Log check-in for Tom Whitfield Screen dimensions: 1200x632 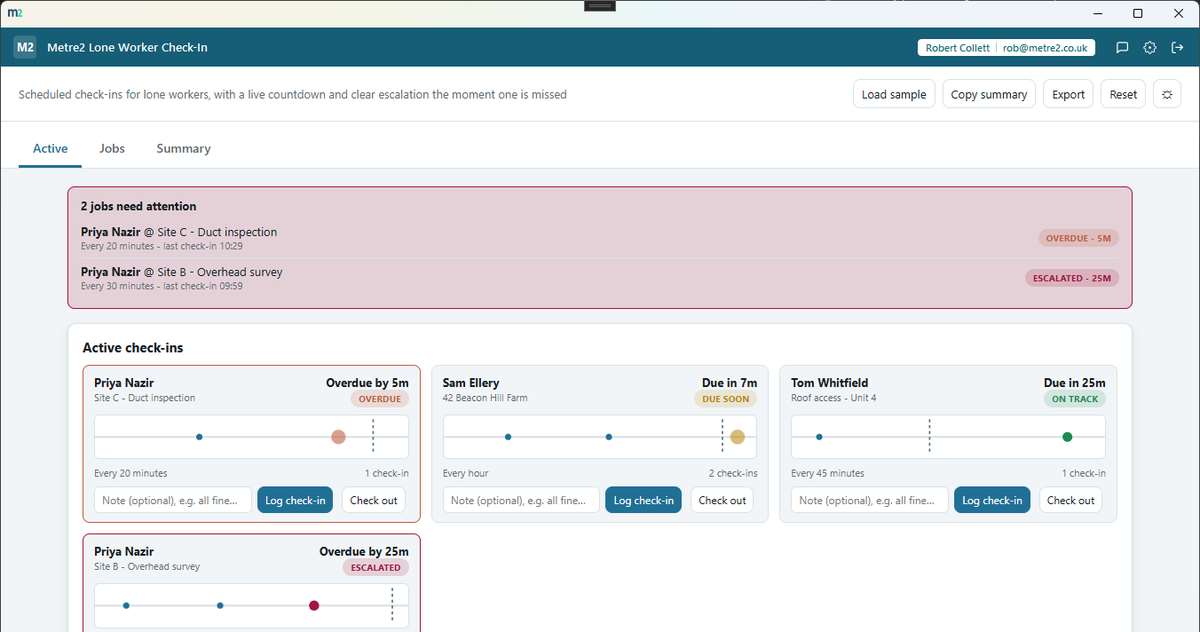[x=992, y=500]
